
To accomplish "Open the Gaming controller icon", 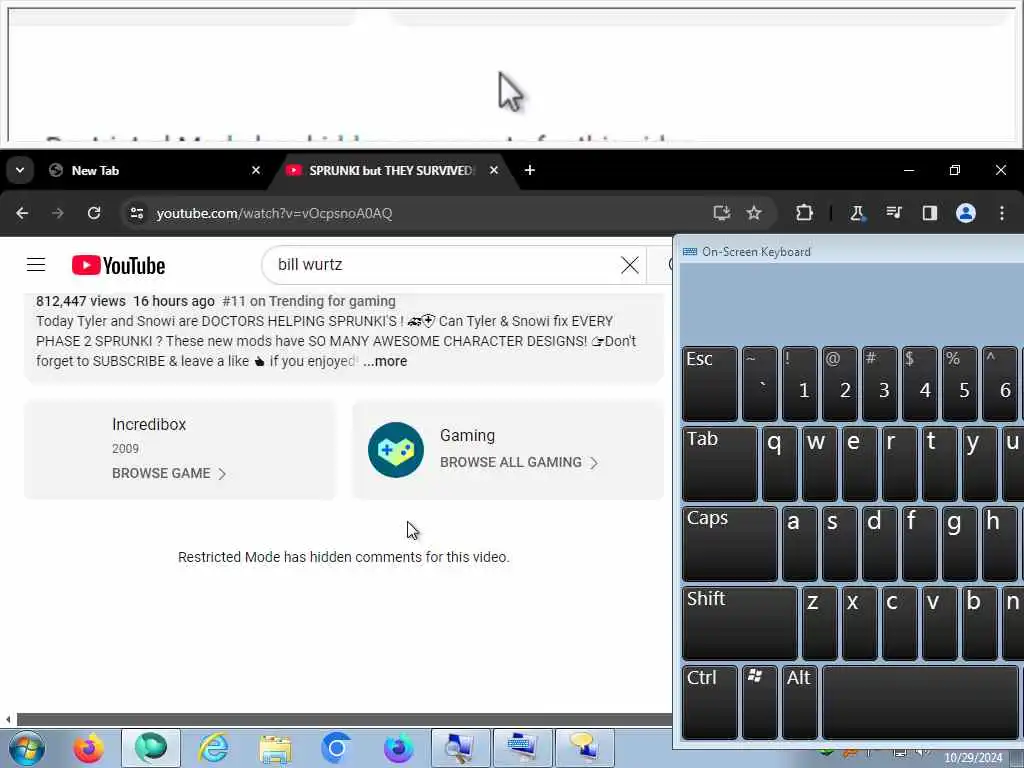I will (396, 449).
